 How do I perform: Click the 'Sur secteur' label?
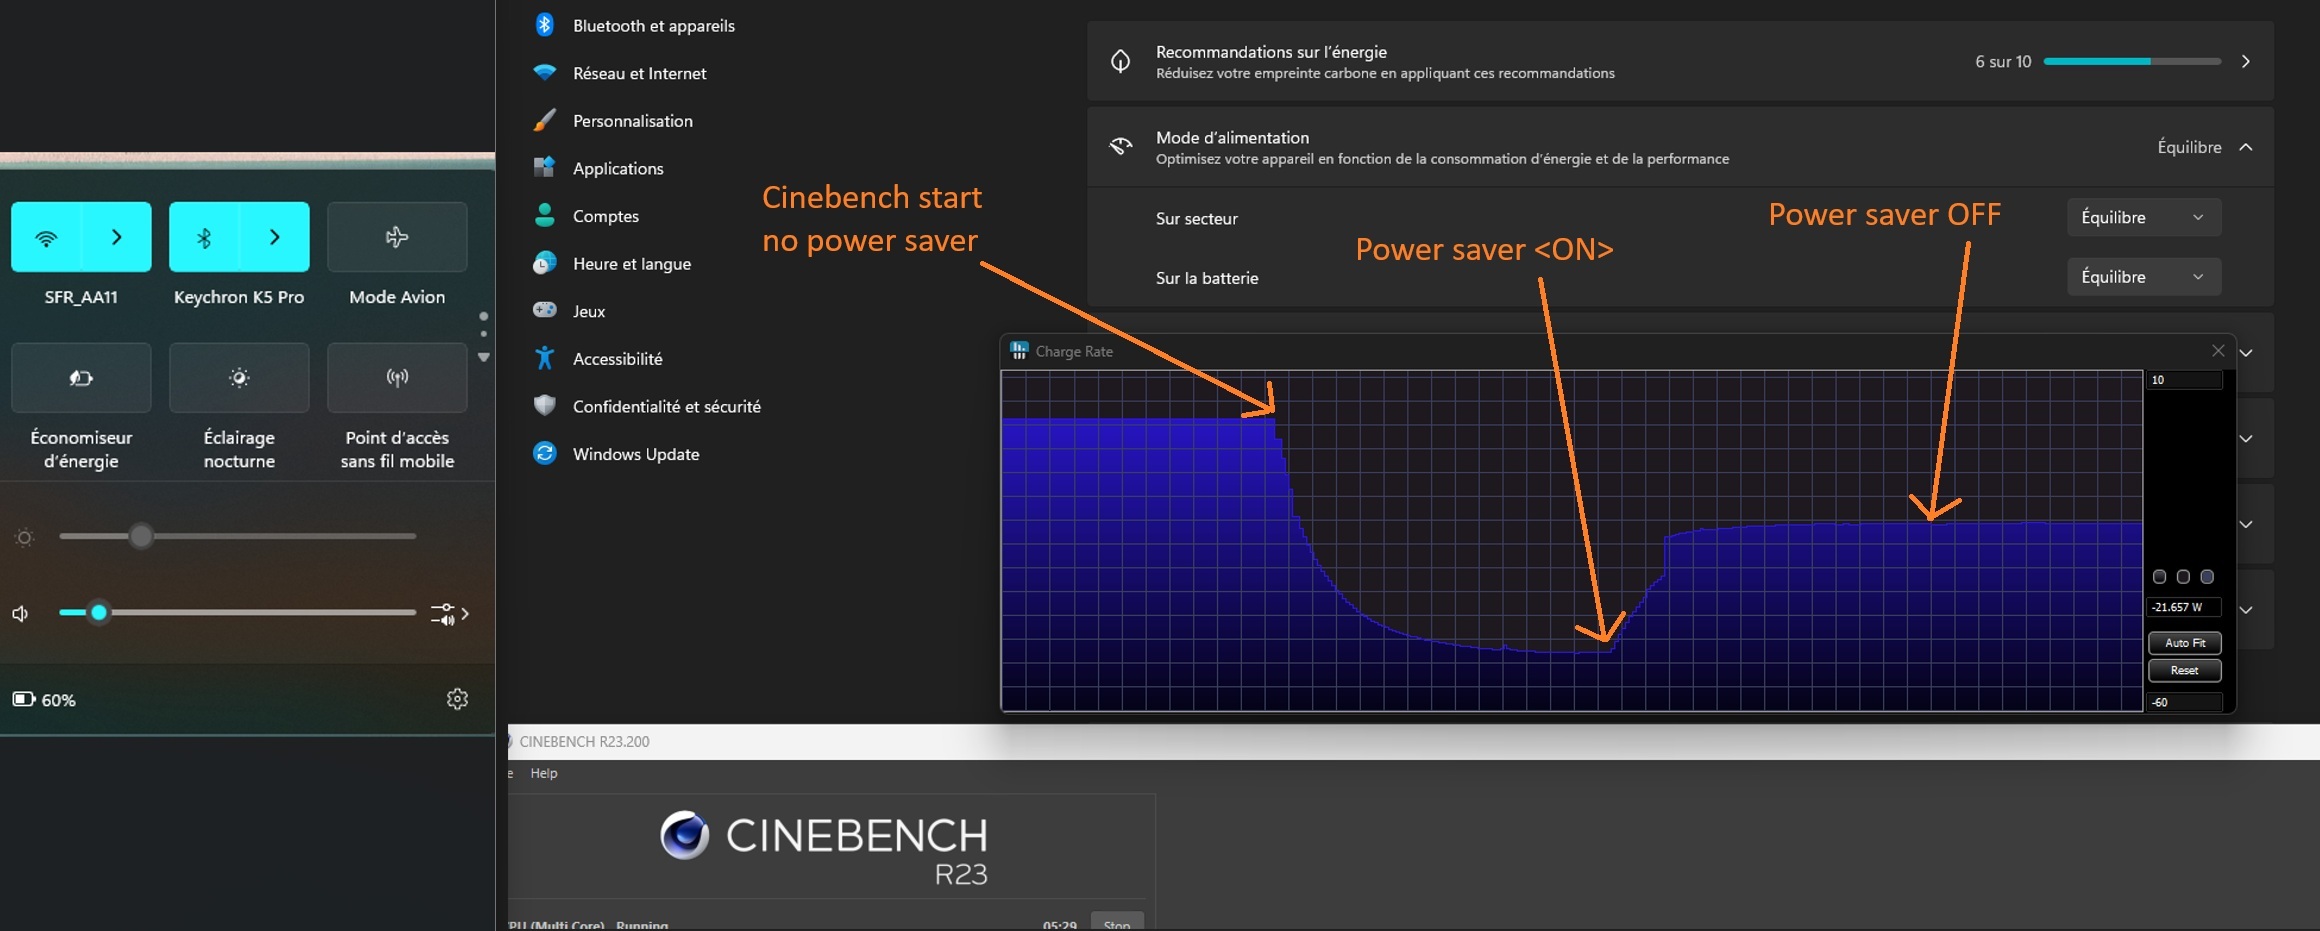tap(1196, 218)
